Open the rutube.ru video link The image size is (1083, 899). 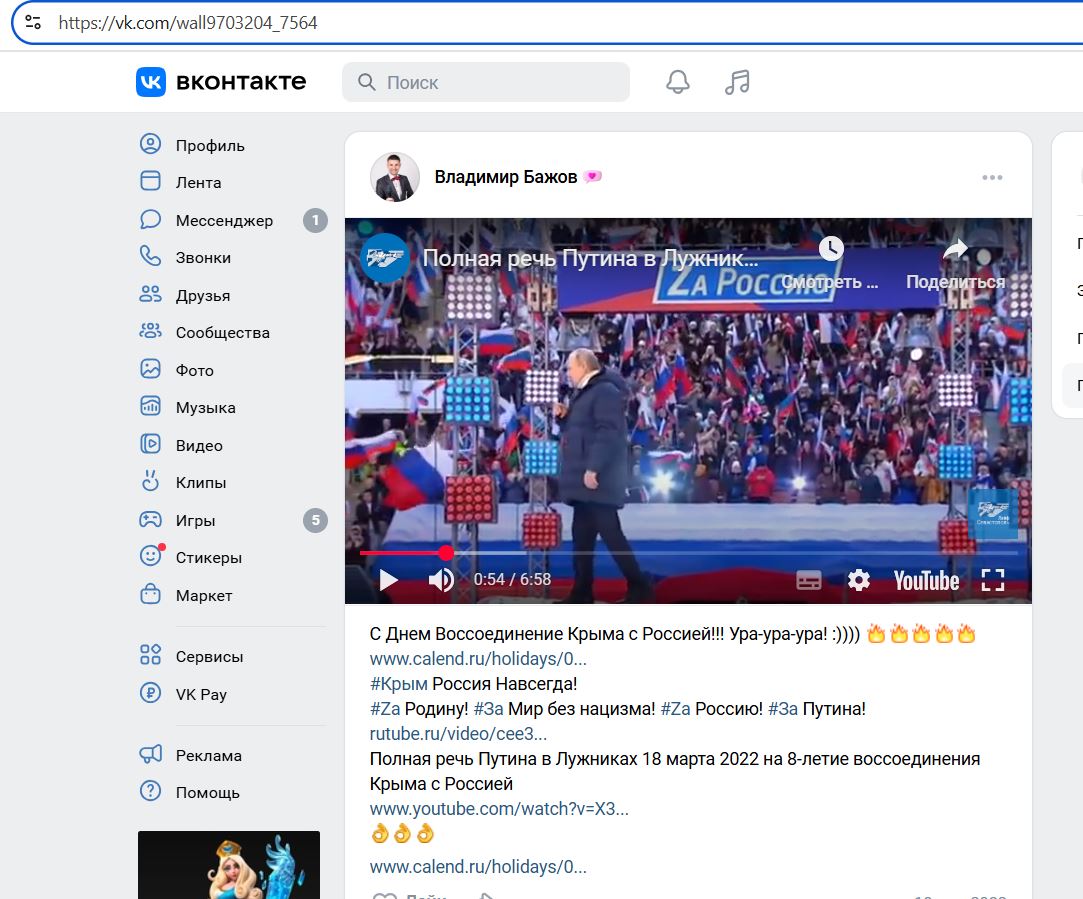458,733
